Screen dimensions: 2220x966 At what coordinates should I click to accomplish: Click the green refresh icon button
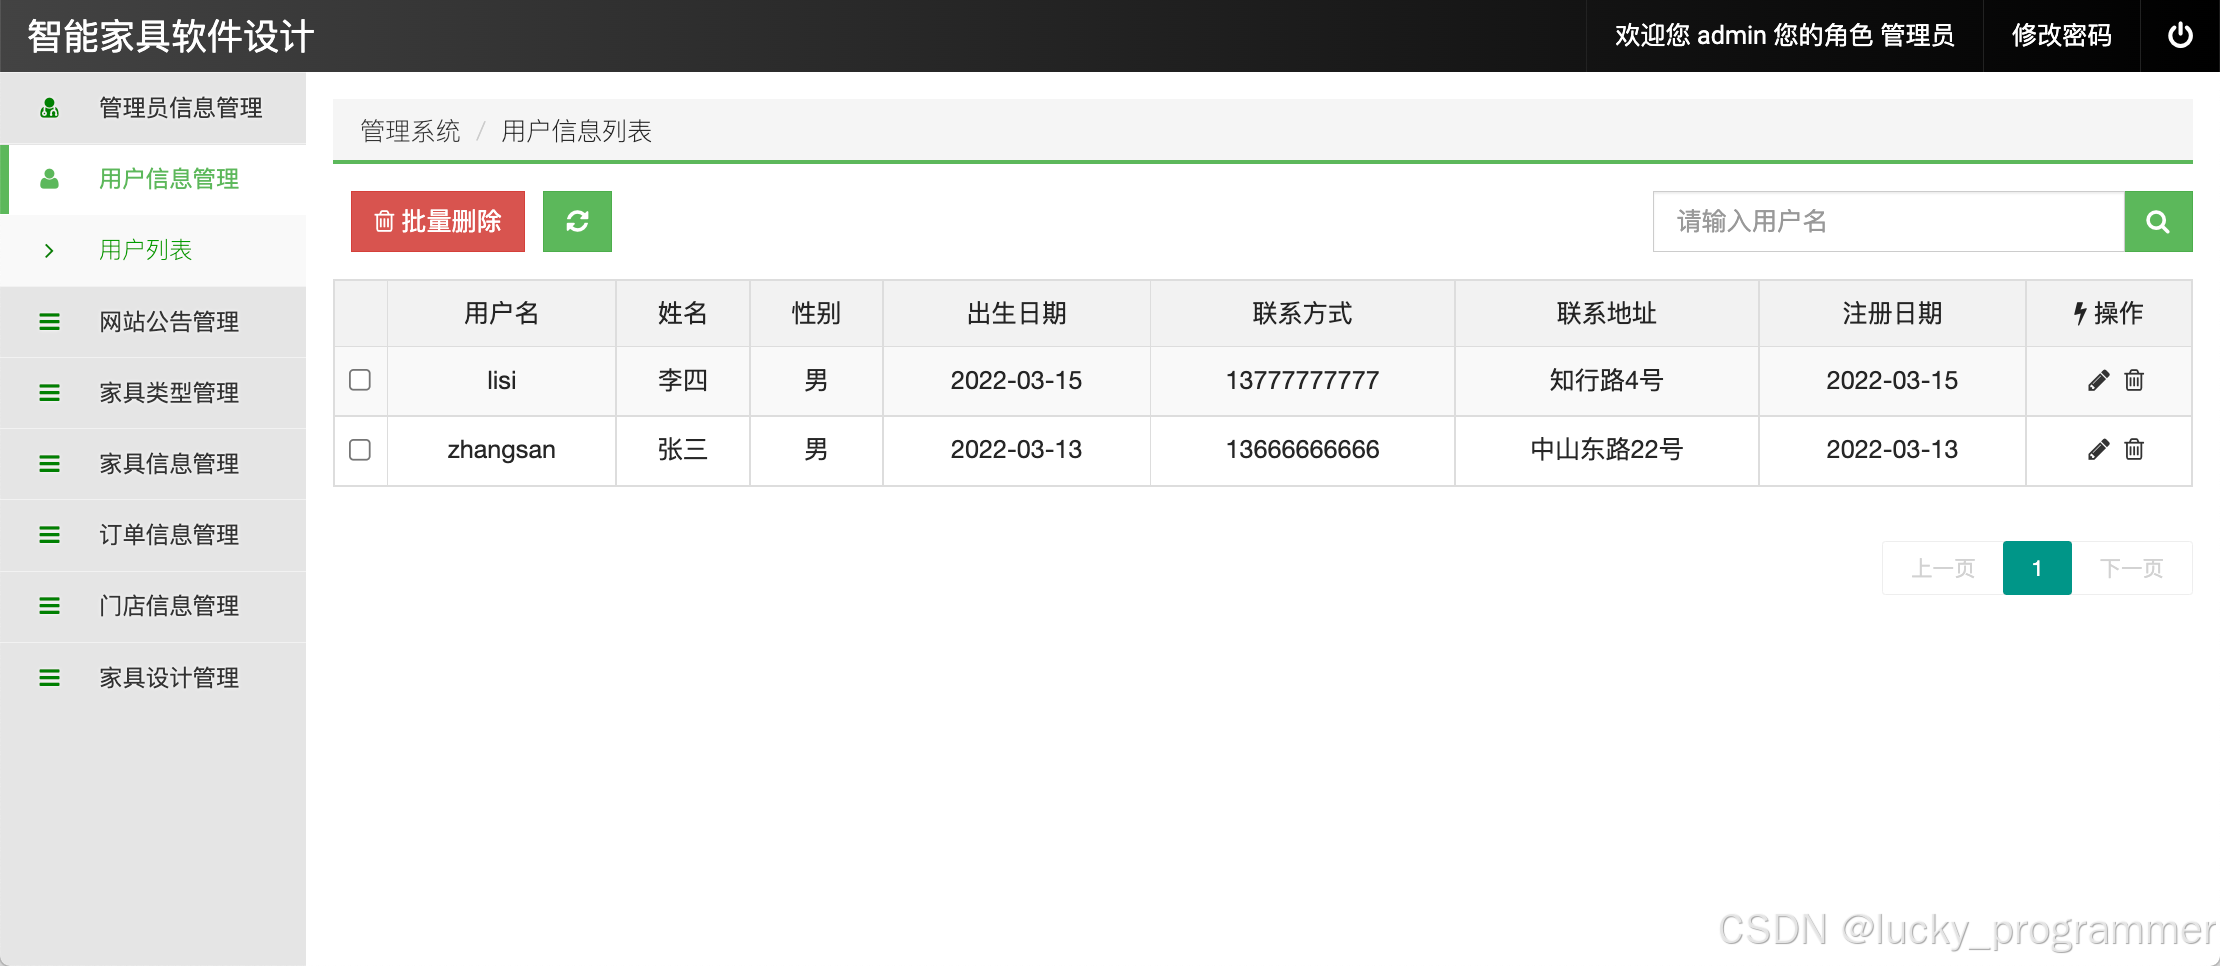[577, 221]
